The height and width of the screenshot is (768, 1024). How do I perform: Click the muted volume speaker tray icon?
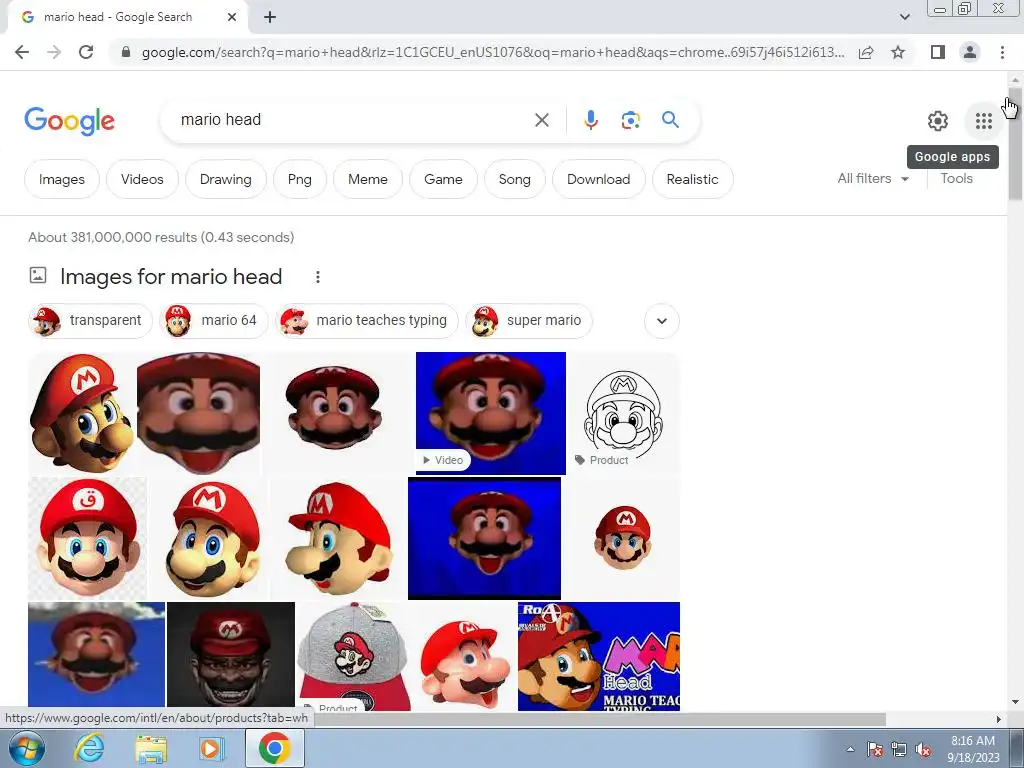(923, 749)
